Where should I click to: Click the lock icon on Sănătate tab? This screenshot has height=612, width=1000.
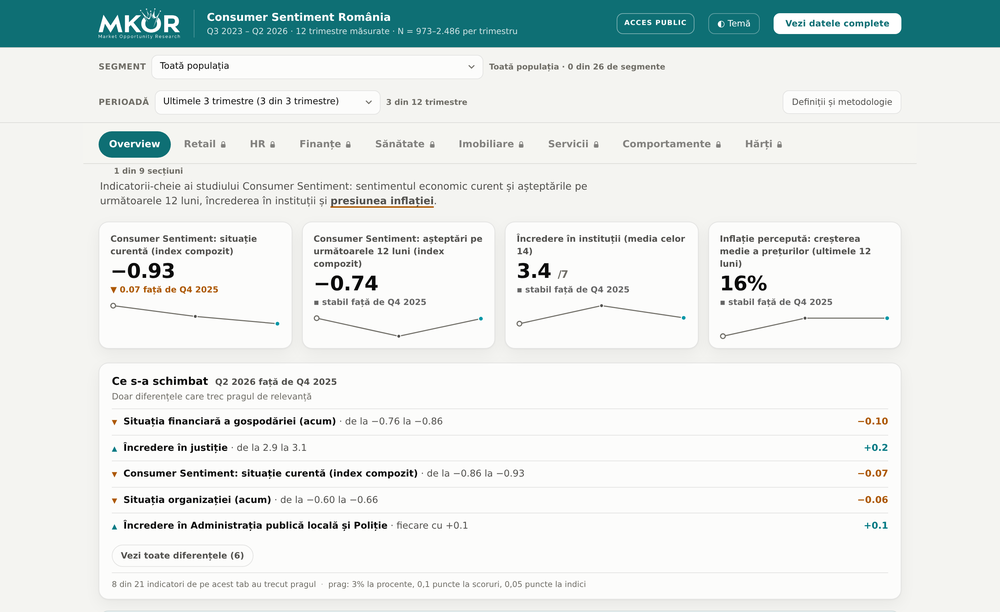432,145
